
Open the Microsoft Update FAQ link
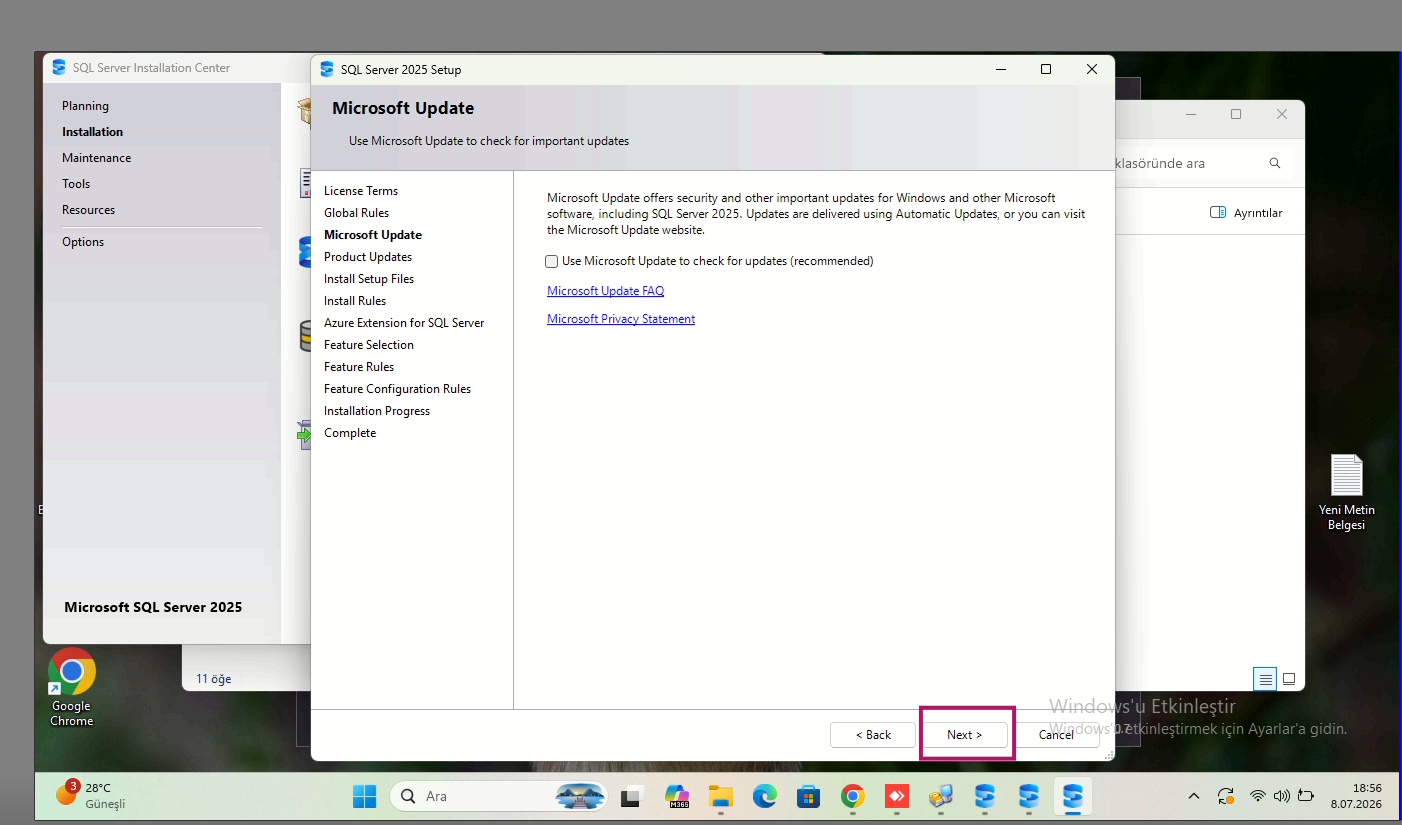coord(605,291)
